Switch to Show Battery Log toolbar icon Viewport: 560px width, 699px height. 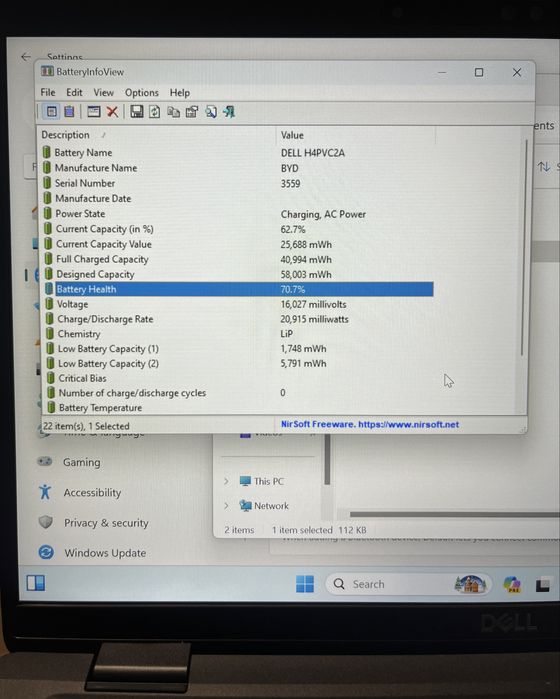click(x=69, y=111)
